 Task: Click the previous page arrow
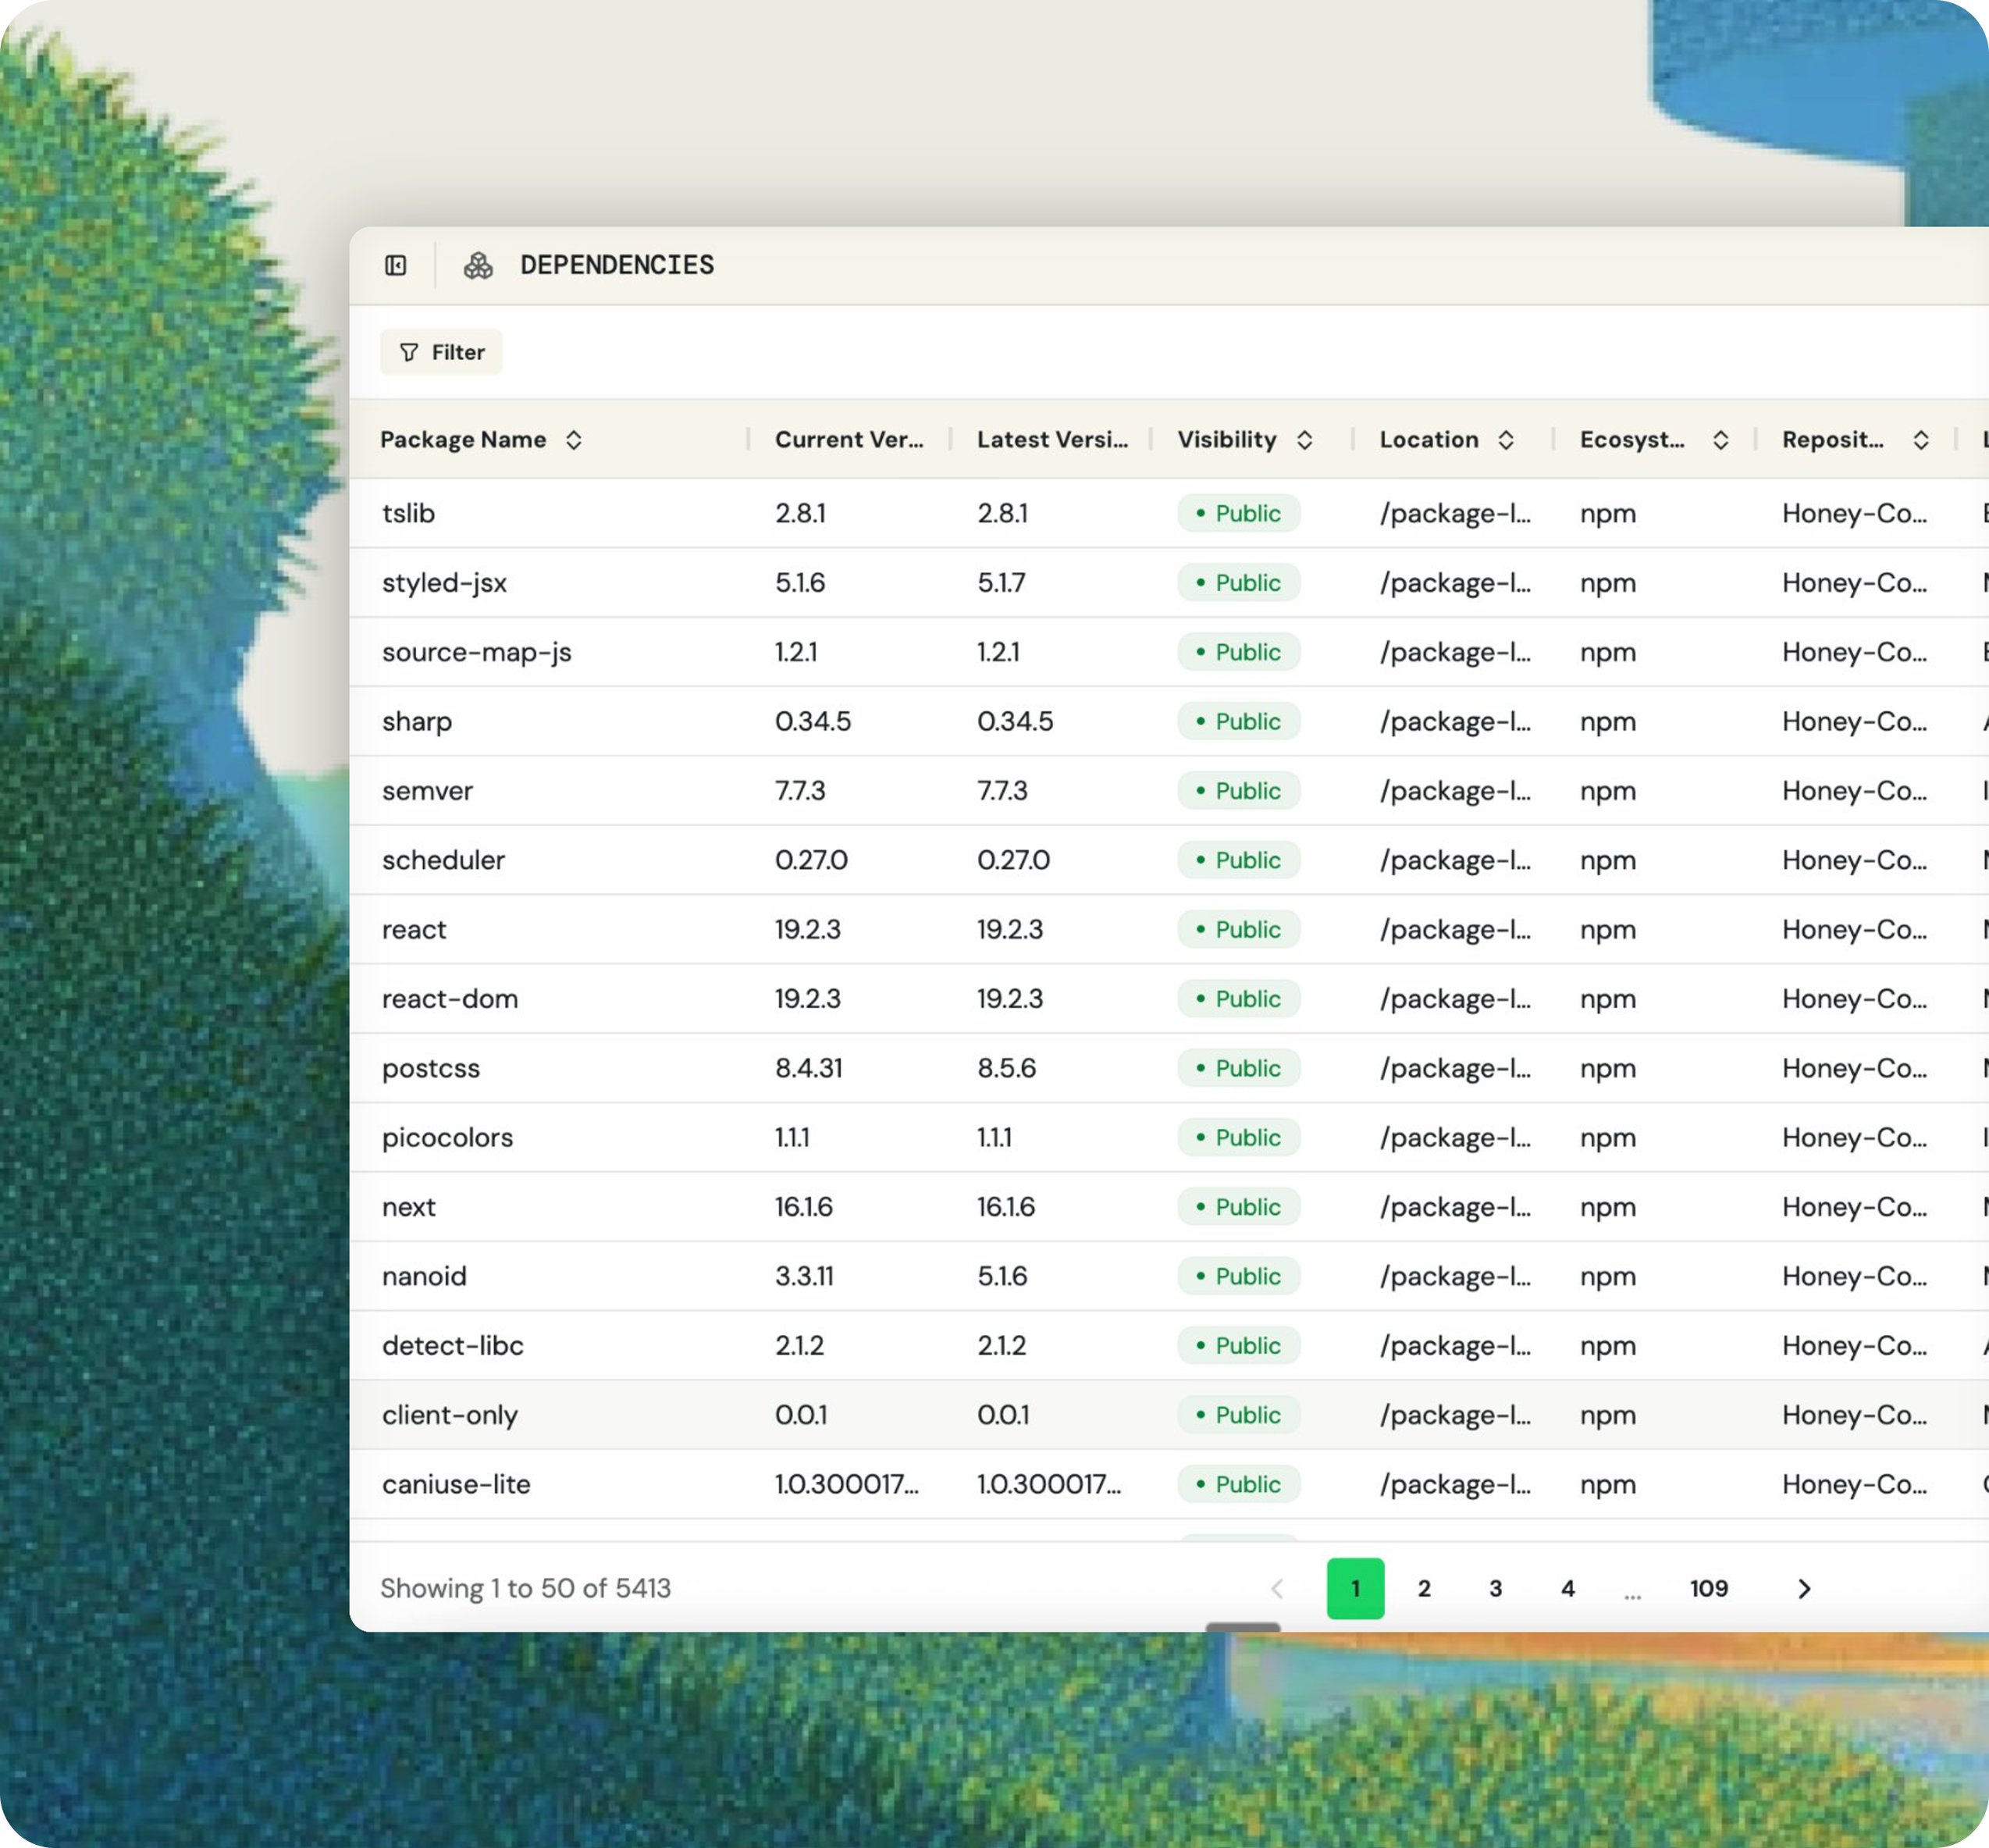1277,1588
